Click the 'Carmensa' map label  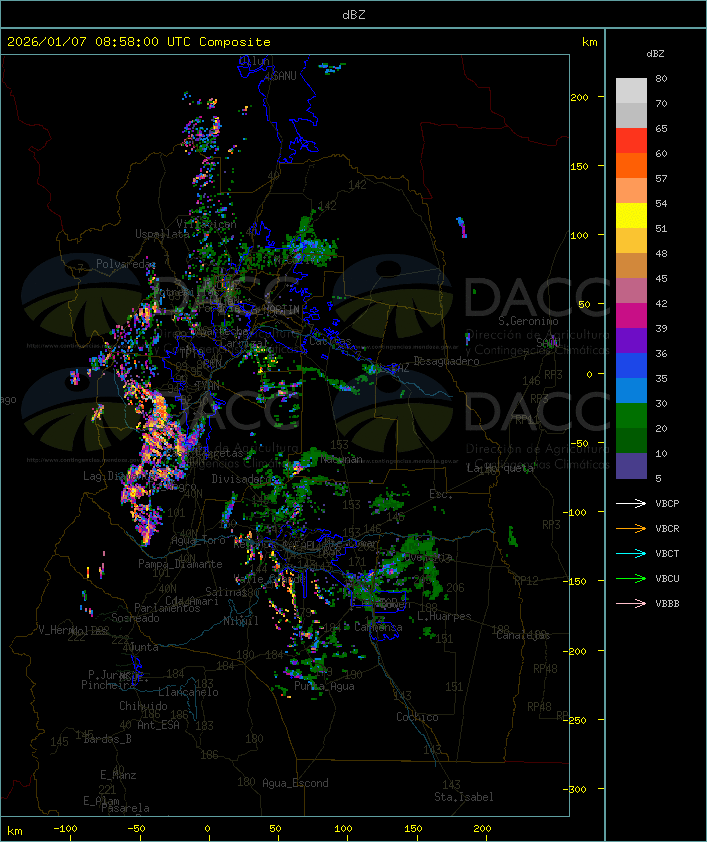pyautogui.click(x=378, y=627)
